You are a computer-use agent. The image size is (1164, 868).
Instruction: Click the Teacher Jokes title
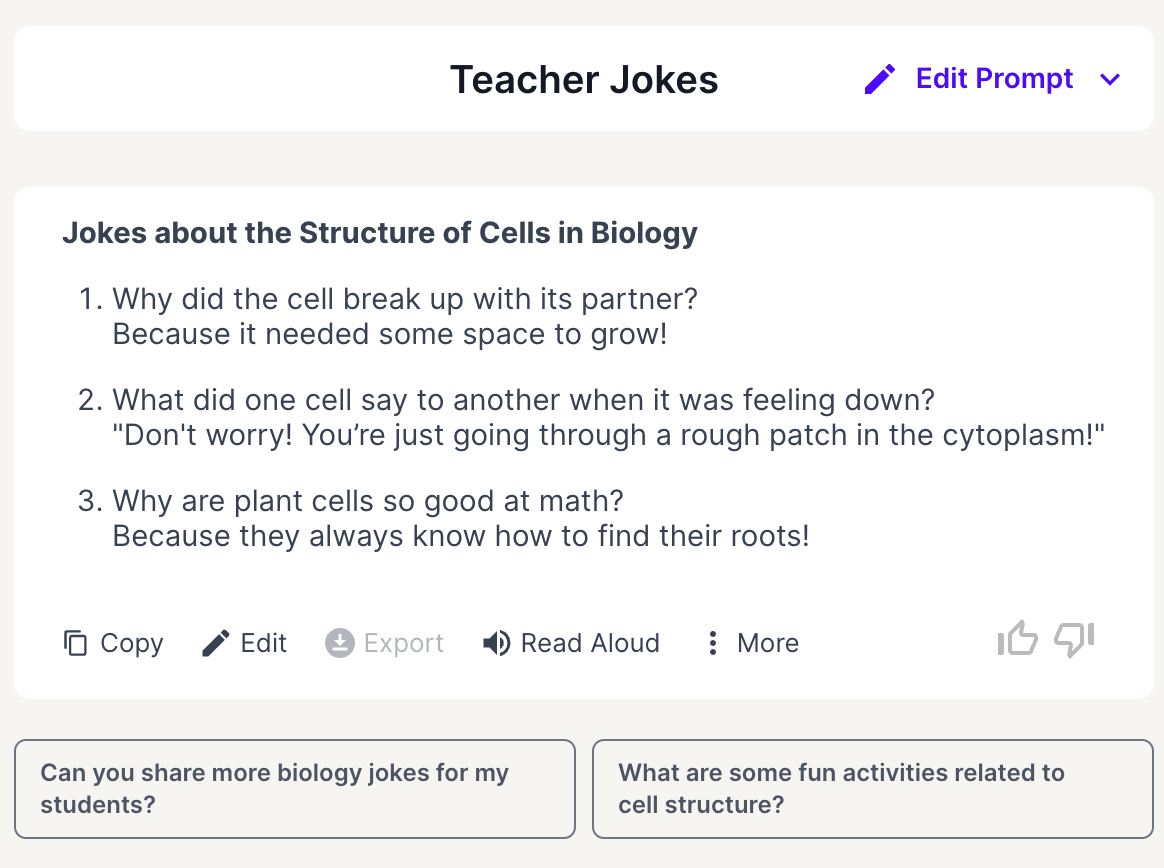pyautogui.click(x=584, y=80)
